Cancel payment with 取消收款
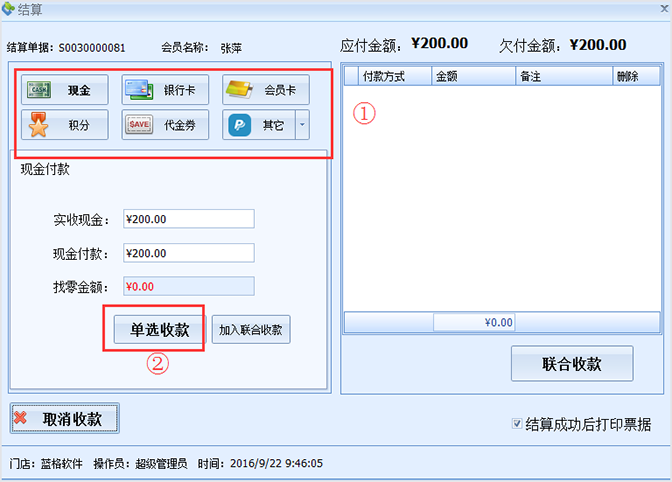Viewport: 672px width, 482px height. pos(65,419)
